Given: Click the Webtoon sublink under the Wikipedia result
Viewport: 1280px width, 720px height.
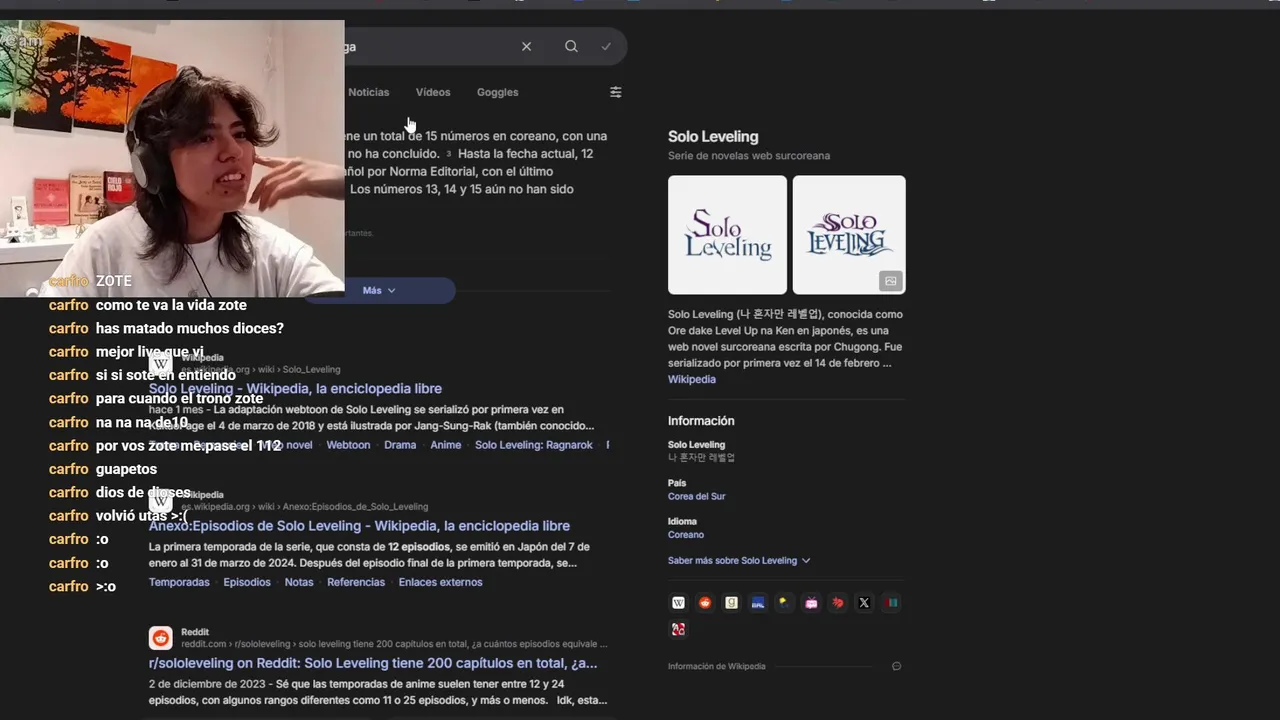Looking at the screenshot, I should pyautogui.click(x=348, y=445).
